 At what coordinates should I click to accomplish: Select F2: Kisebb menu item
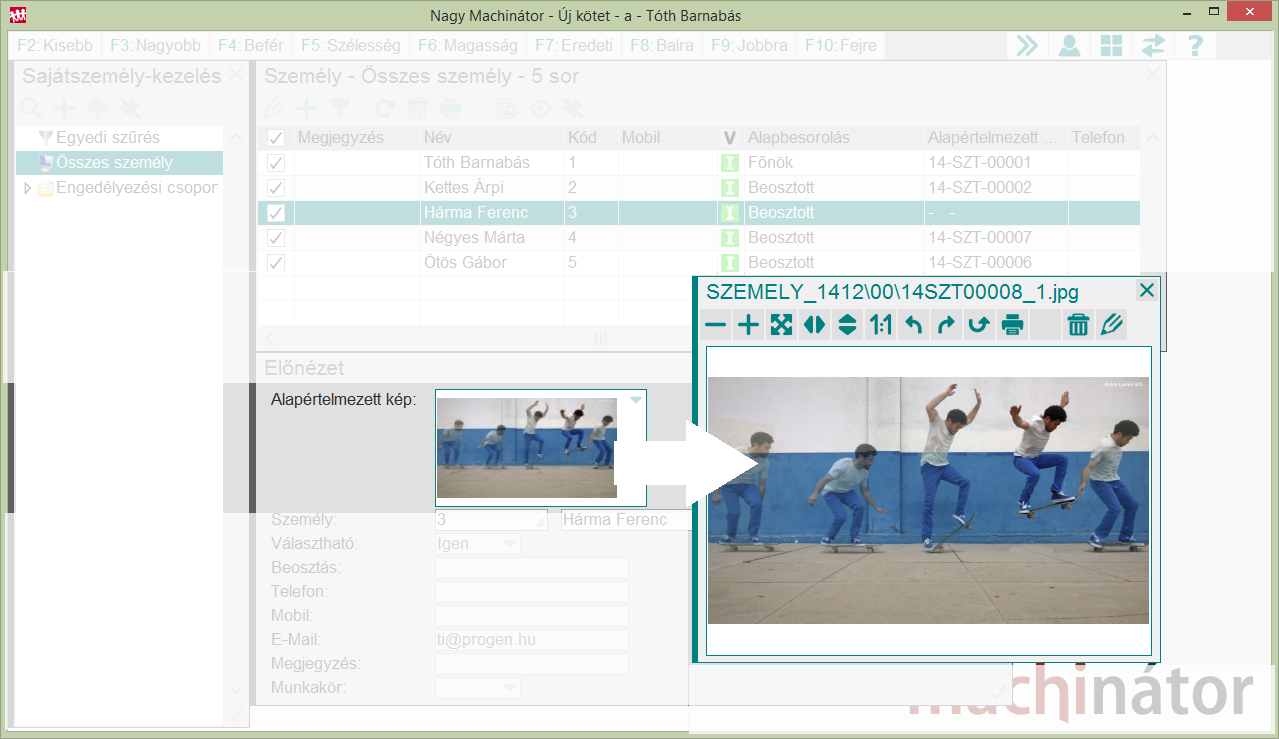tap(55, 45)
